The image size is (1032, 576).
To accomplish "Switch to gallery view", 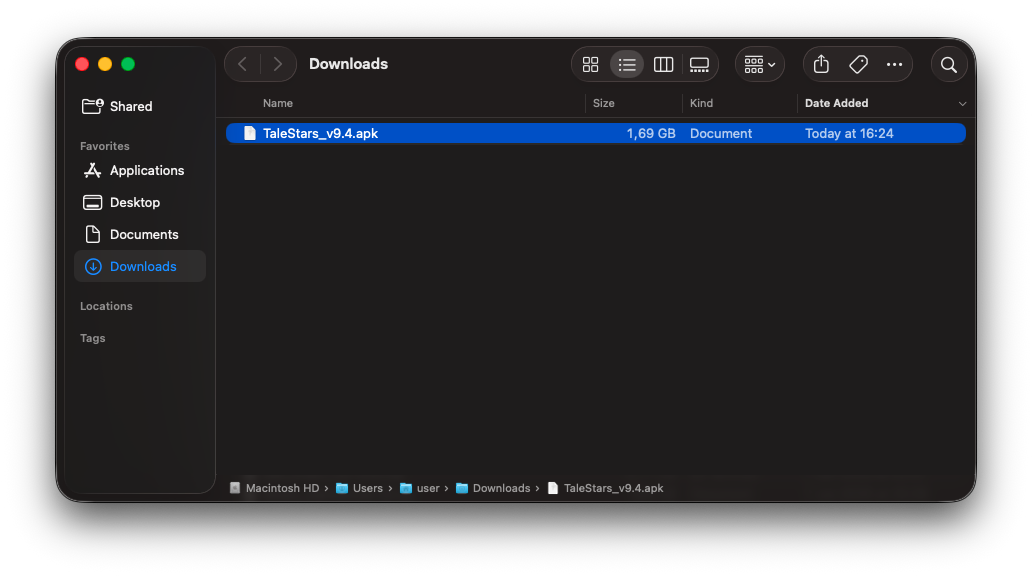I will point(699,65).
